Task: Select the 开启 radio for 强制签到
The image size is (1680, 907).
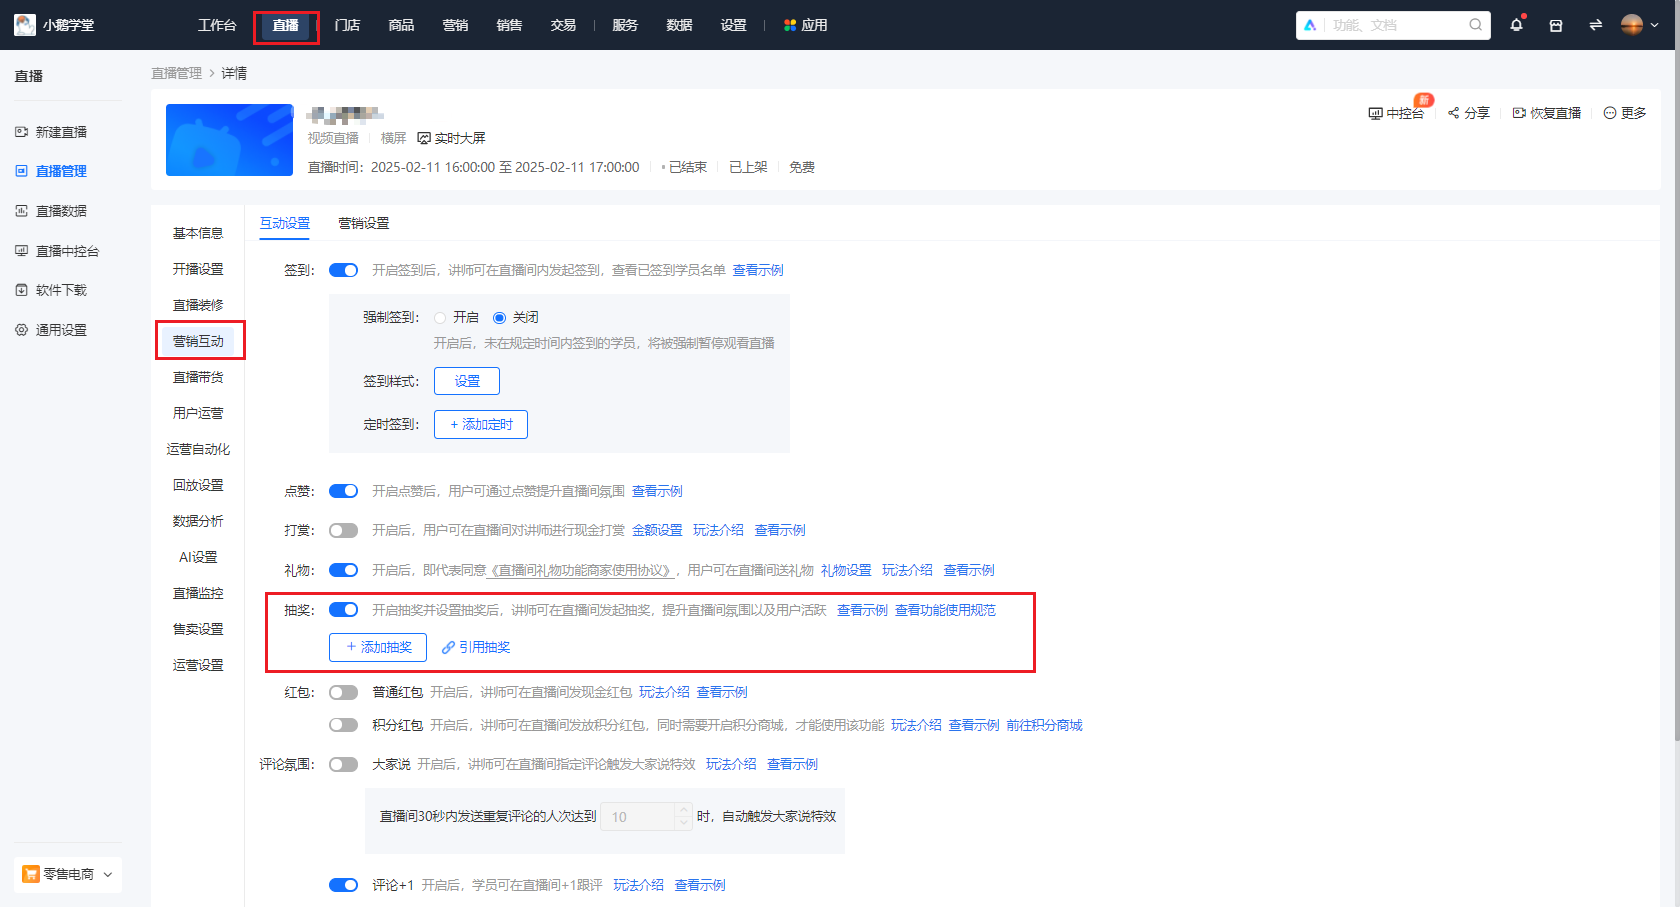Action: coord(440,317)
